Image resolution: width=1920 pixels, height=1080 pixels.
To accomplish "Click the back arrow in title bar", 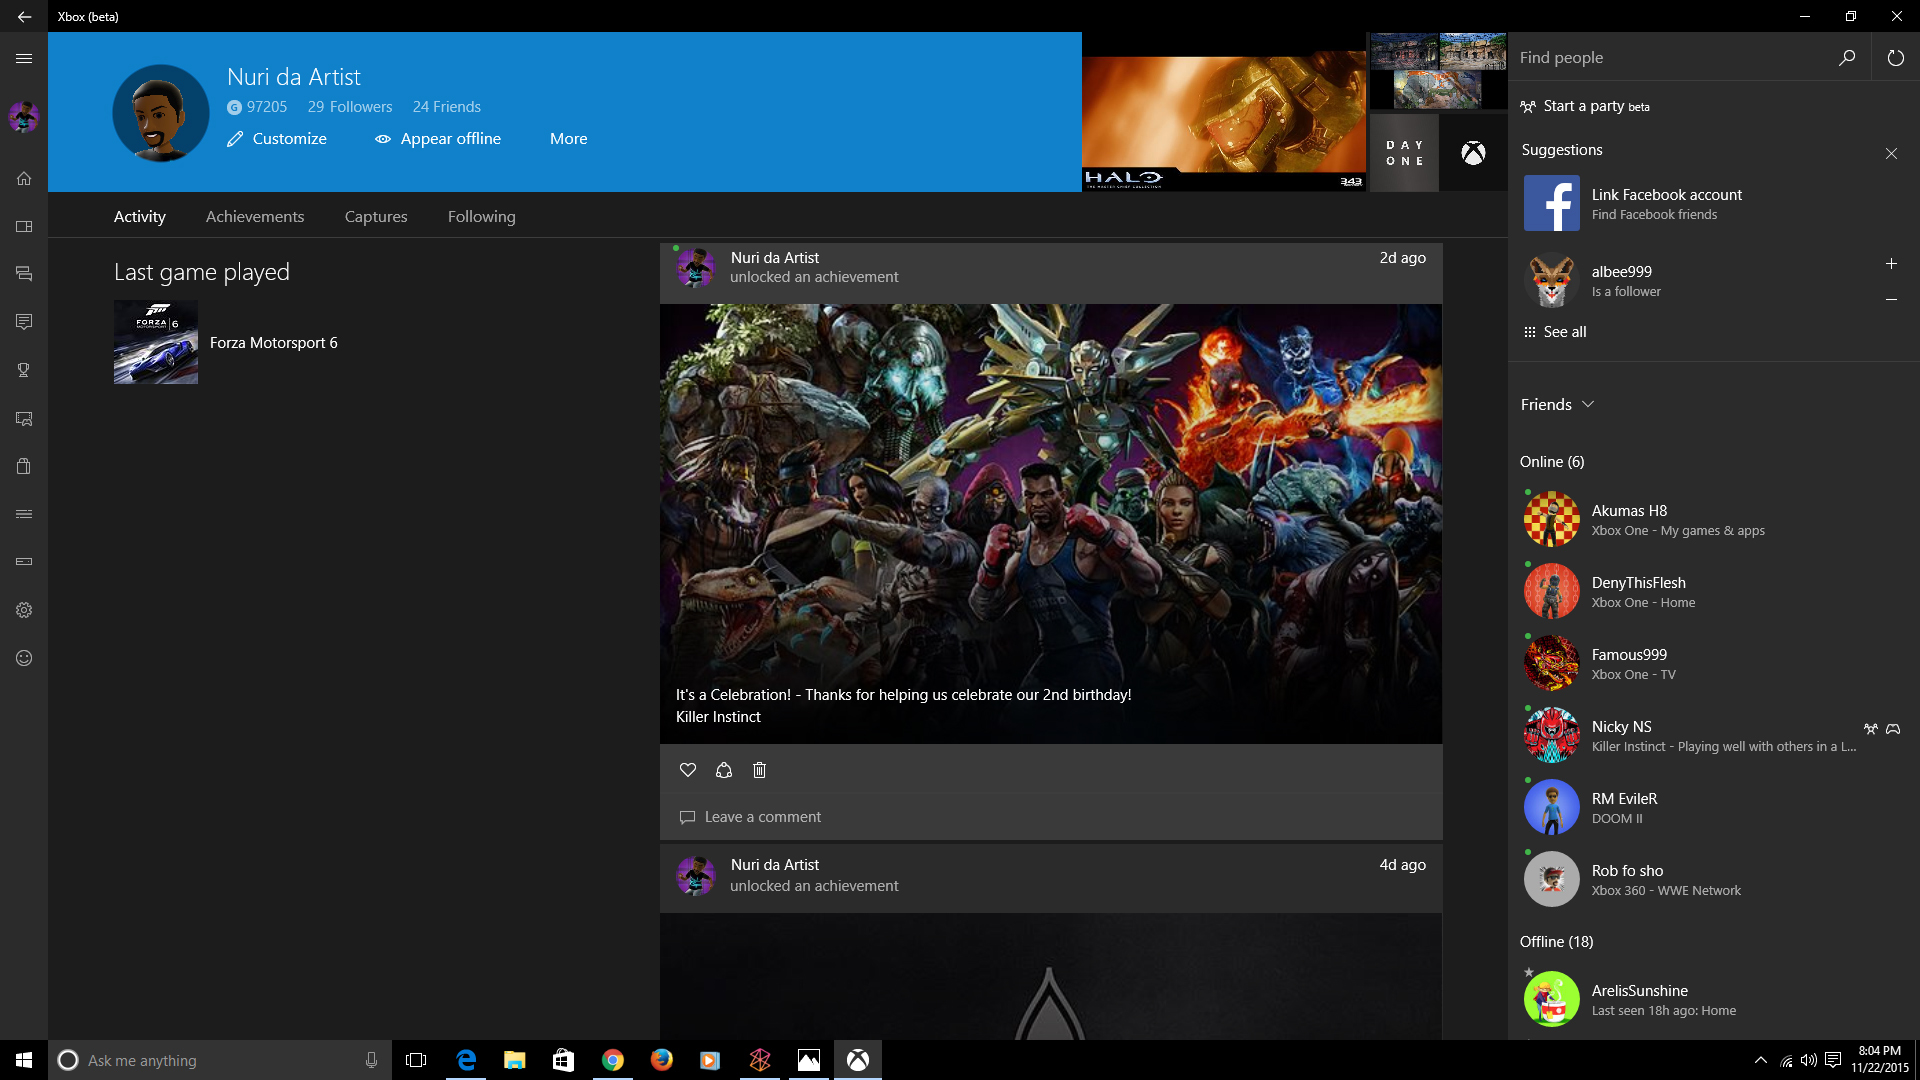I will (x=24, y=16).
